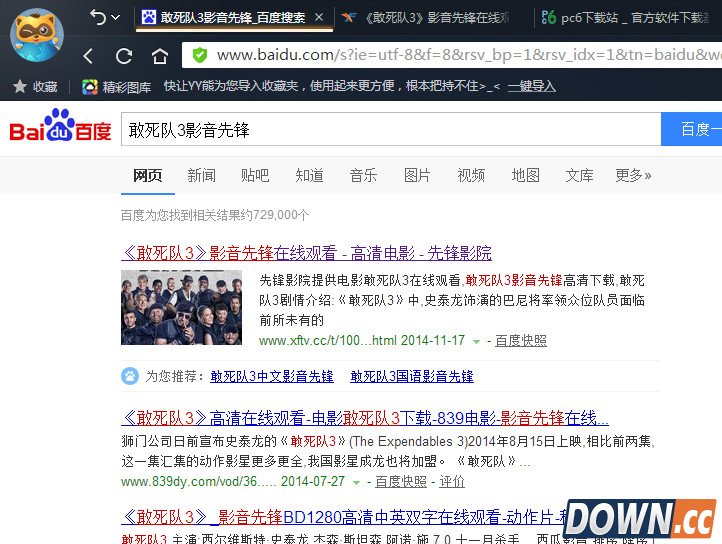Click the 敢死队3影音先锋 search box
The image size is (722, 544).
point(391,129)
